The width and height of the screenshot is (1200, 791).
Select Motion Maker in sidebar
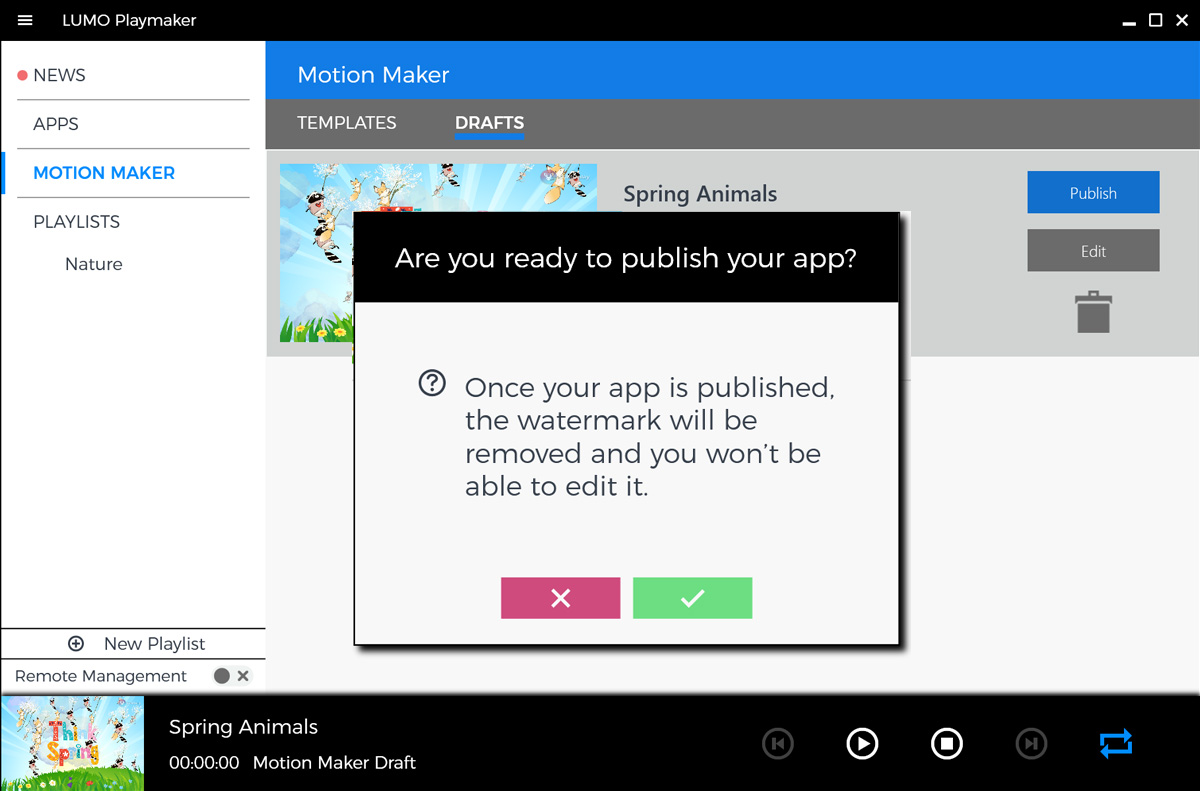(x=104, y=173)
